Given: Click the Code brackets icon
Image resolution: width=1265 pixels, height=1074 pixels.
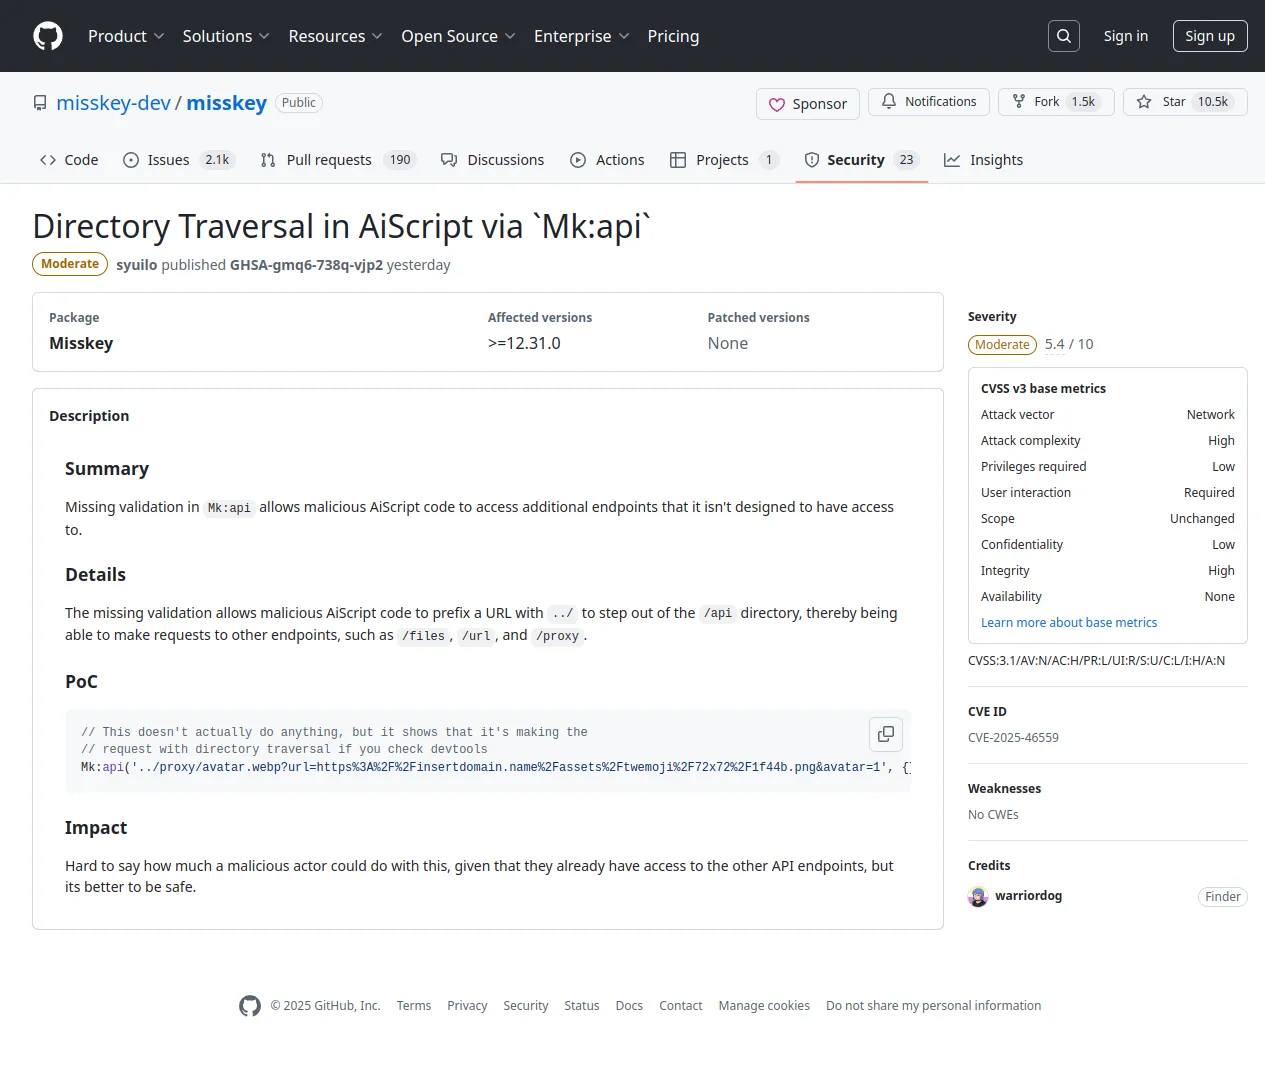Looking at the screenshot, I should click(48, 160).
